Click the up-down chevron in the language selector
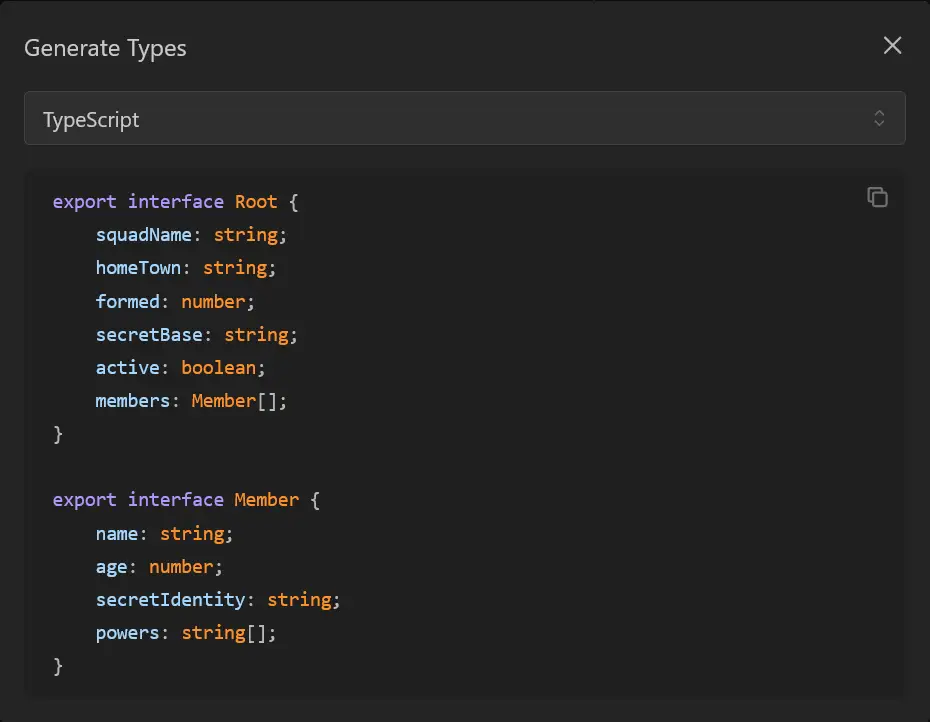 (x=879, y=119)
